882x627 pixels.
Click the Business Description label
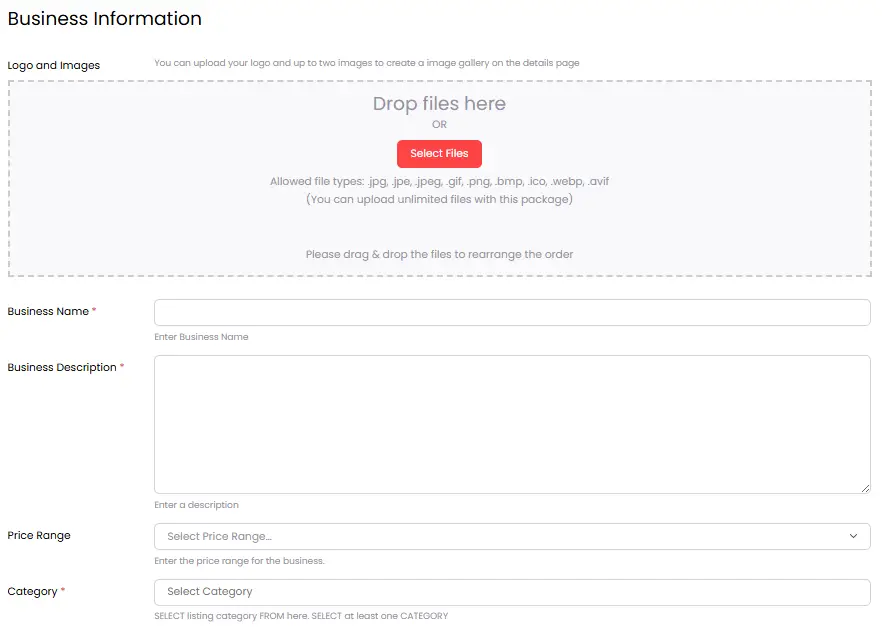point(61,367)
